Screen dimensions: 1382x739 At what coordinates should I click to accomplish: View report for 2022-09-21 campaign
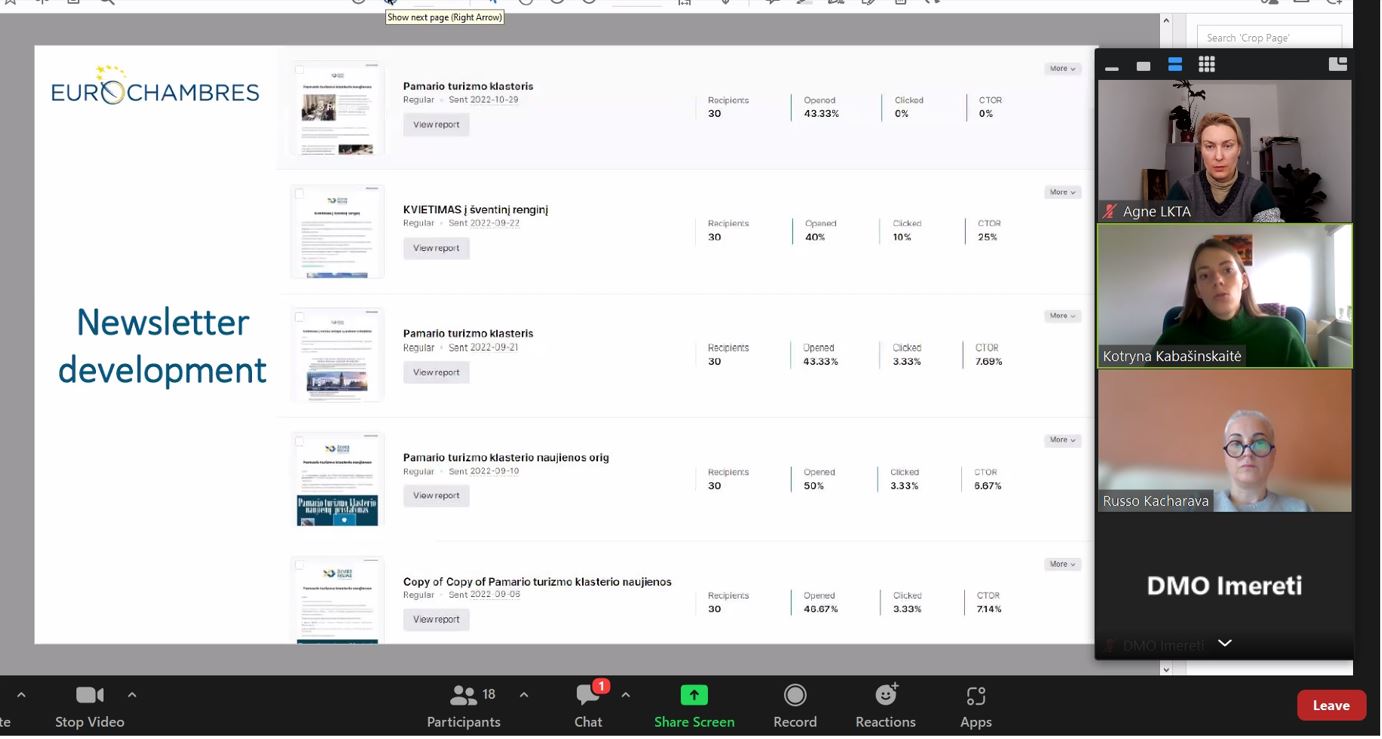click(436, 372)
